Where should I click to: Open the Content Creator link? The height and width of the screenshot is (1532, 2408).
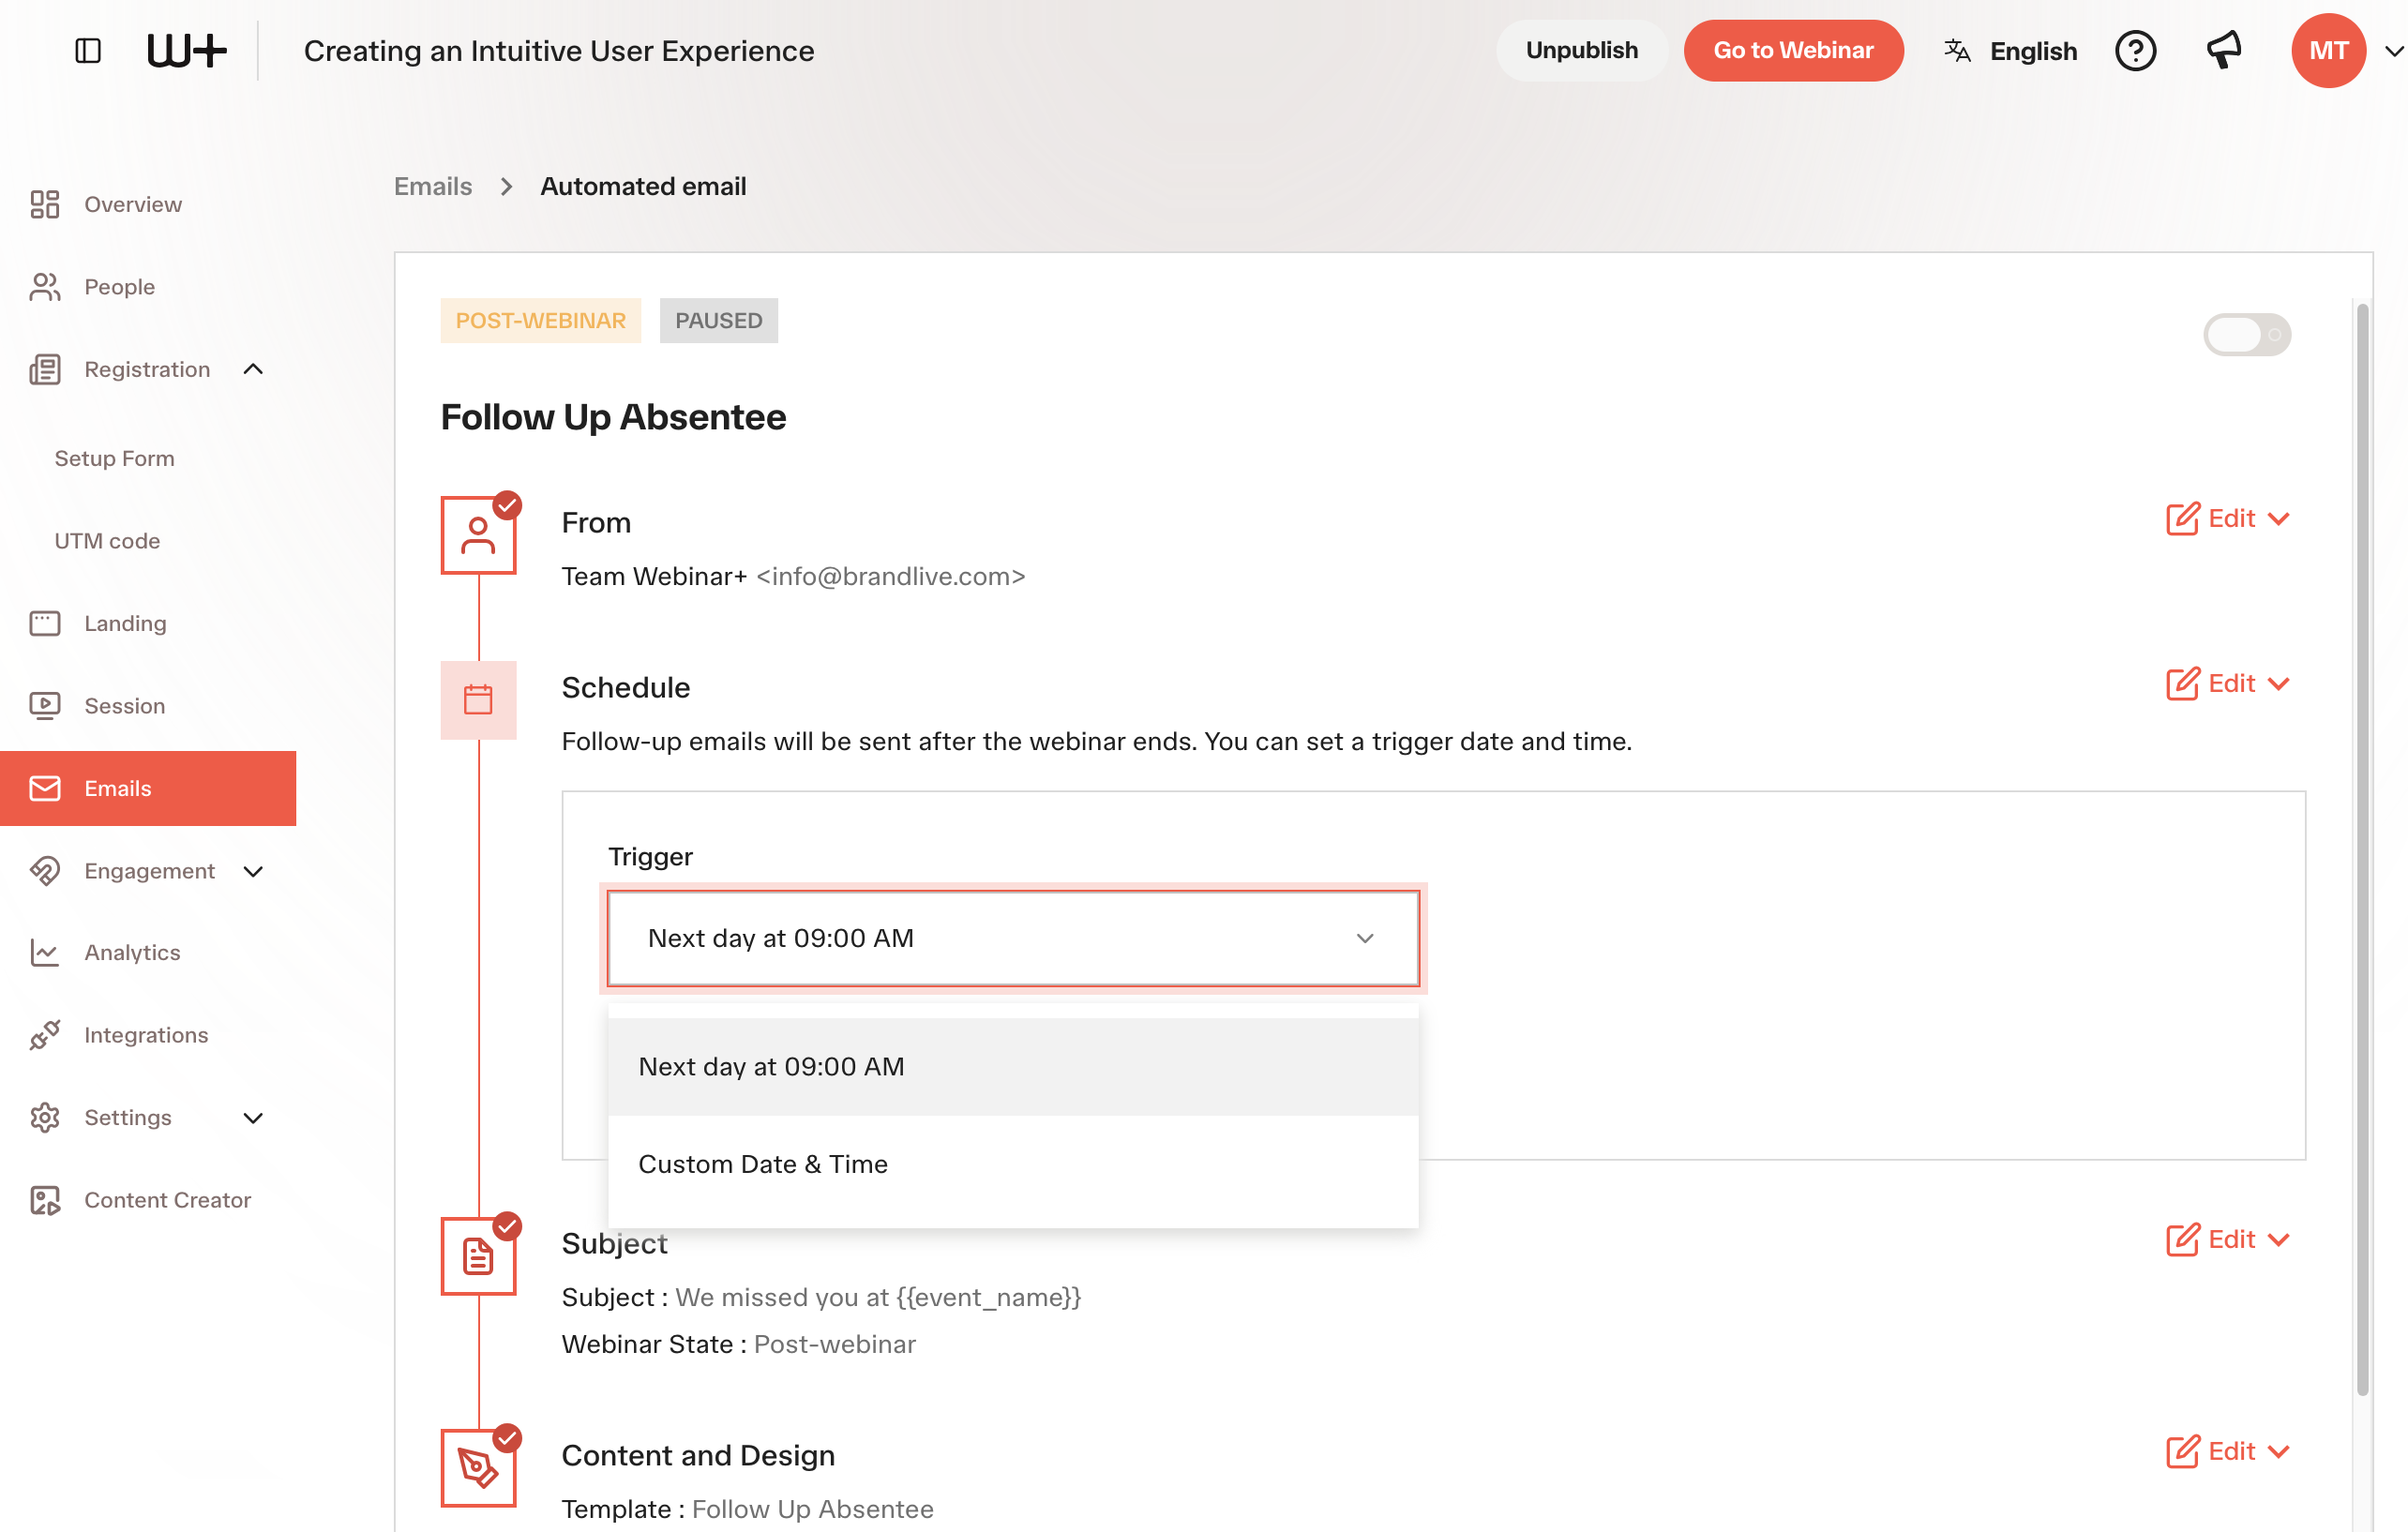pyautogui.click(x=167, y=1200)
